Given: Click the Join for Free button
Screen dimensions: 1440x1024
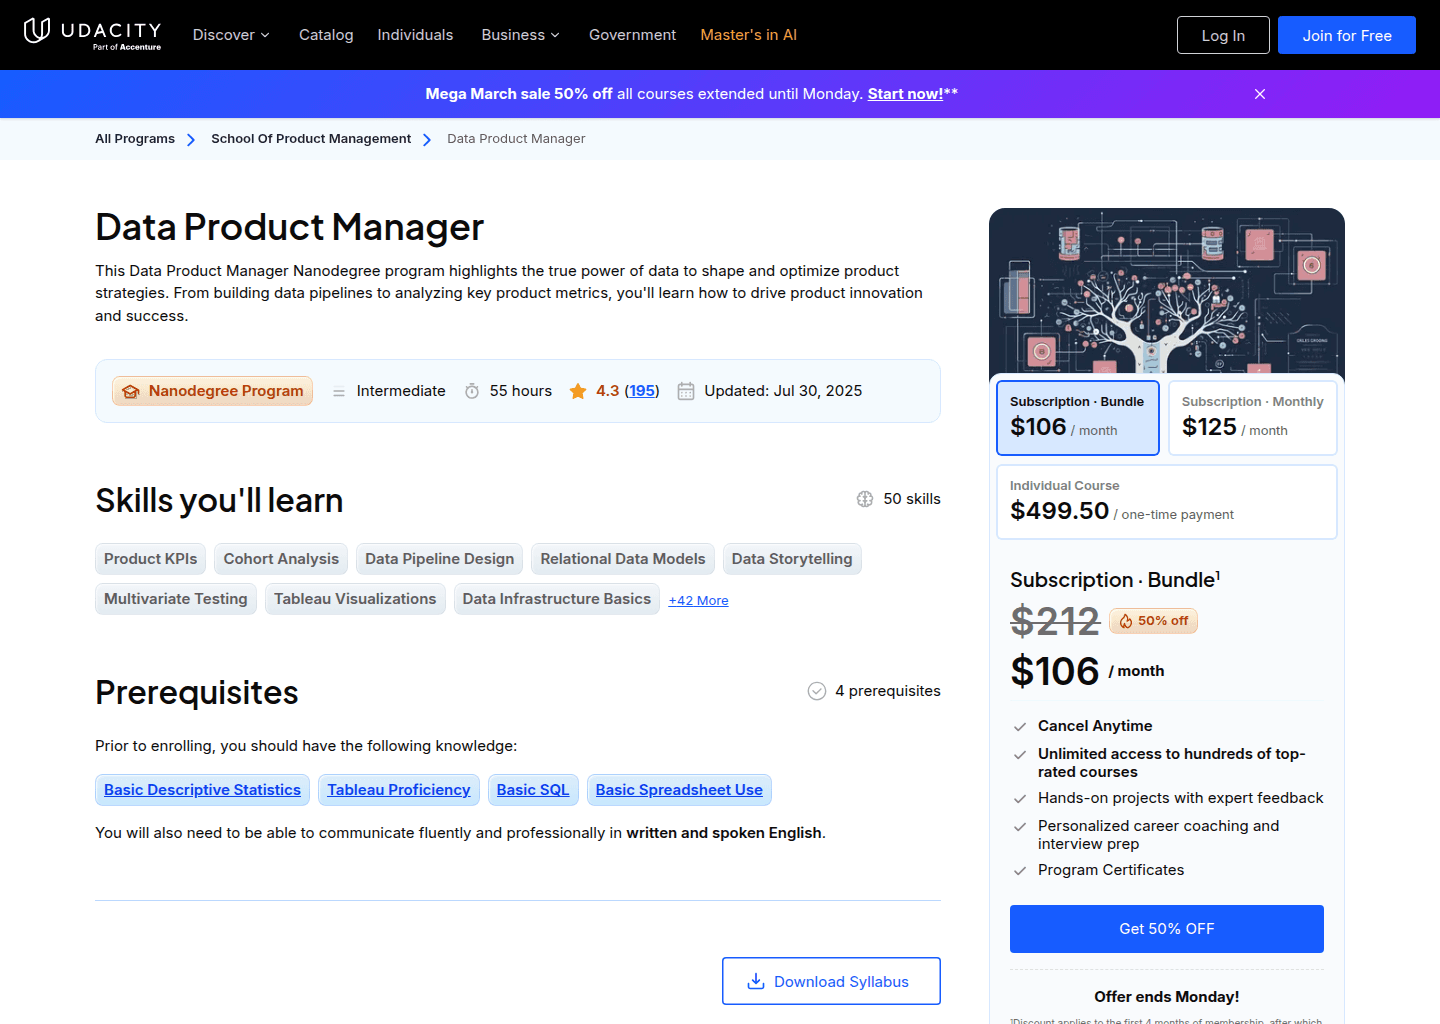Looking at the screenshot, I should coord(1346,34).
